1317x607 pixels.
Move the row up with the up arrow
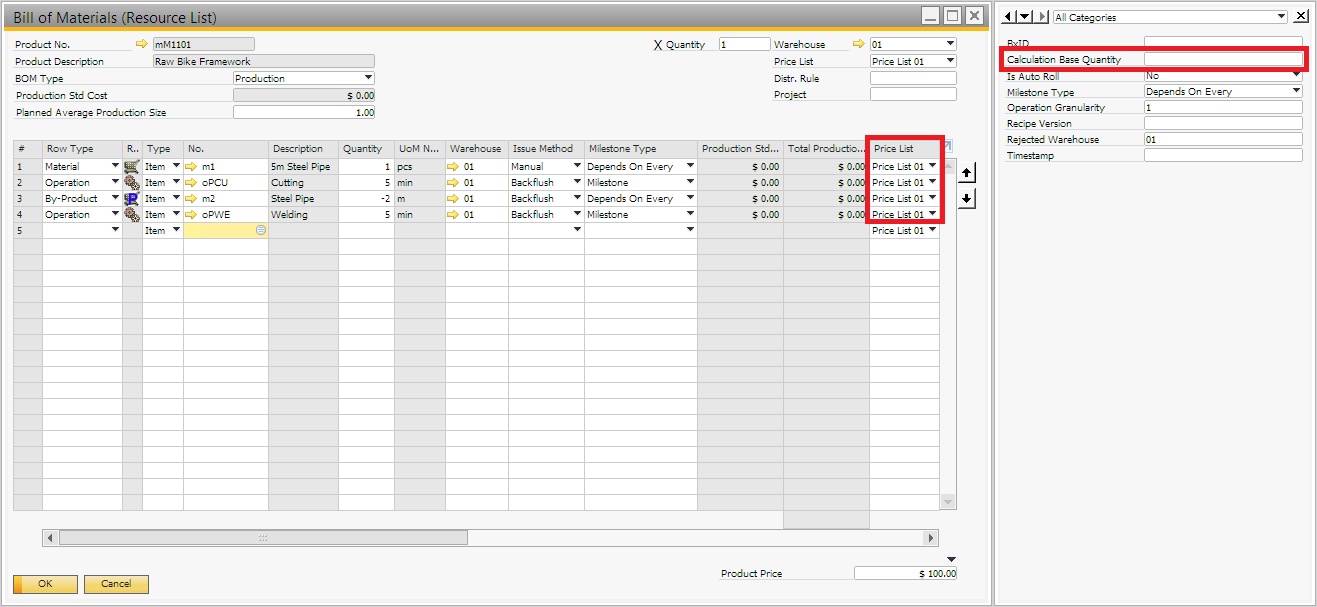pos(966,173)
